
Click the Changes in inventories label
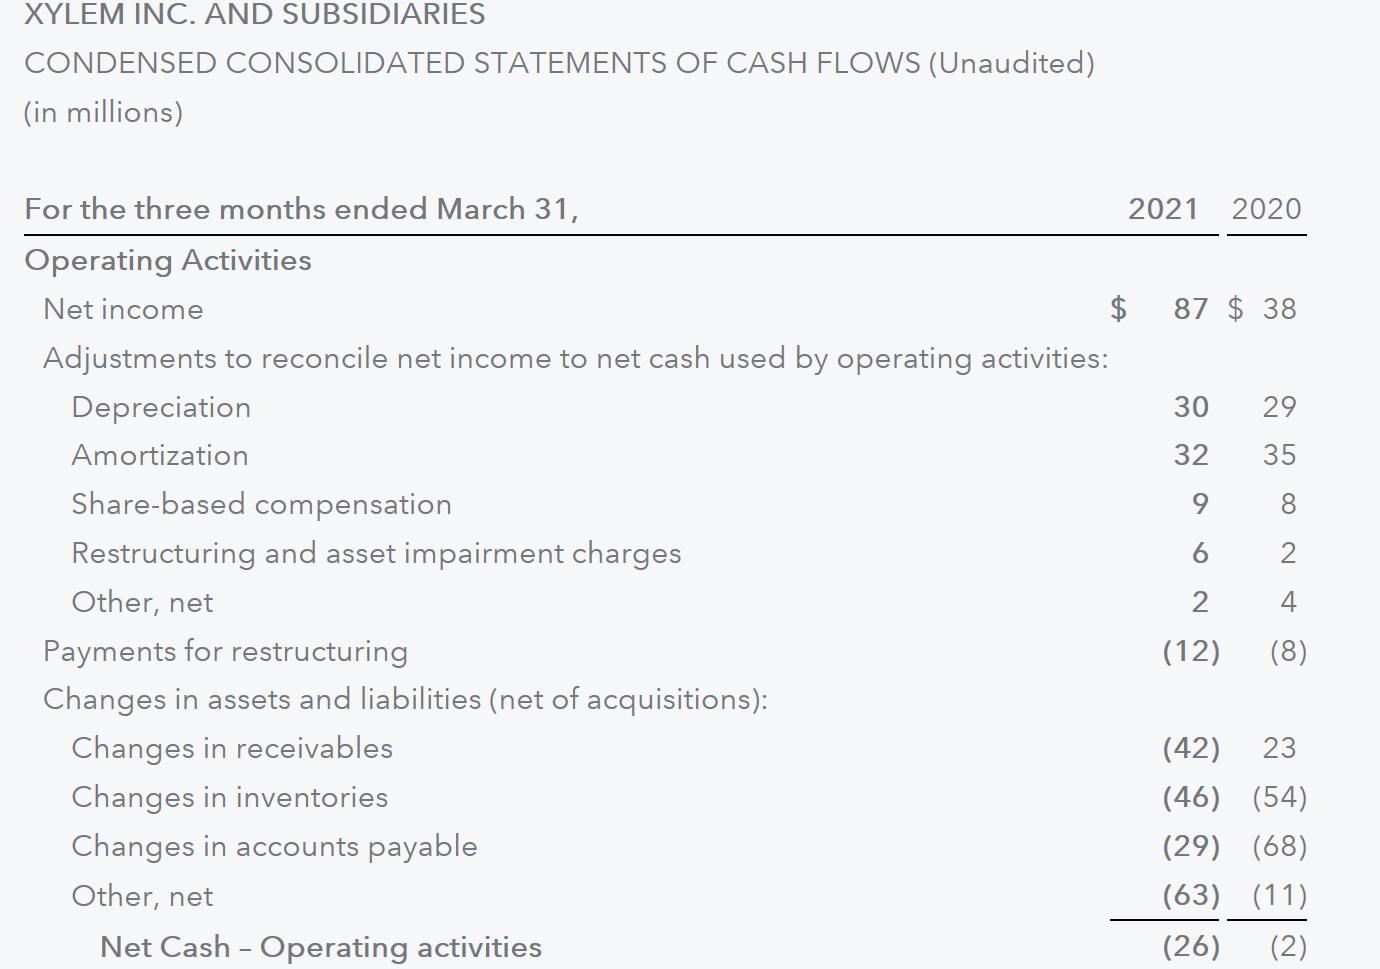(229, 797)
